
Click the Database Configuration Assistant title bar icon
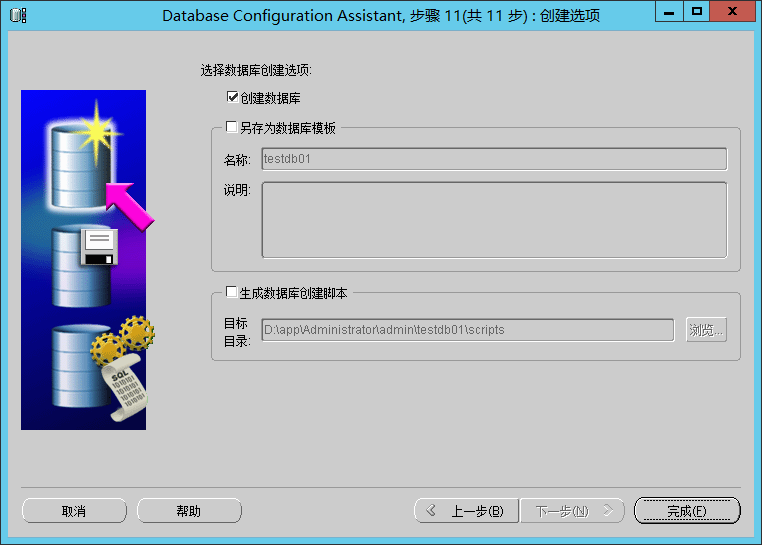click(x=18, y=15)
